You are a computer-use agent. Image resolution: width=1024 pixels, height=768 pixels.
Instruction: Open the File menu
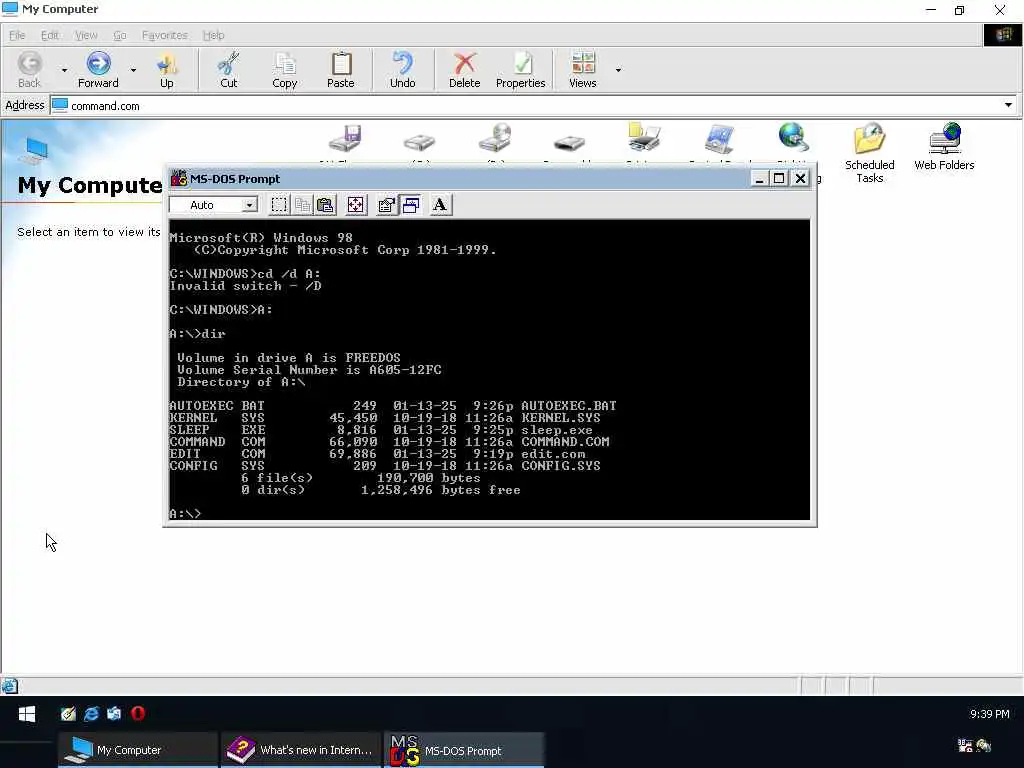(17, 35)
